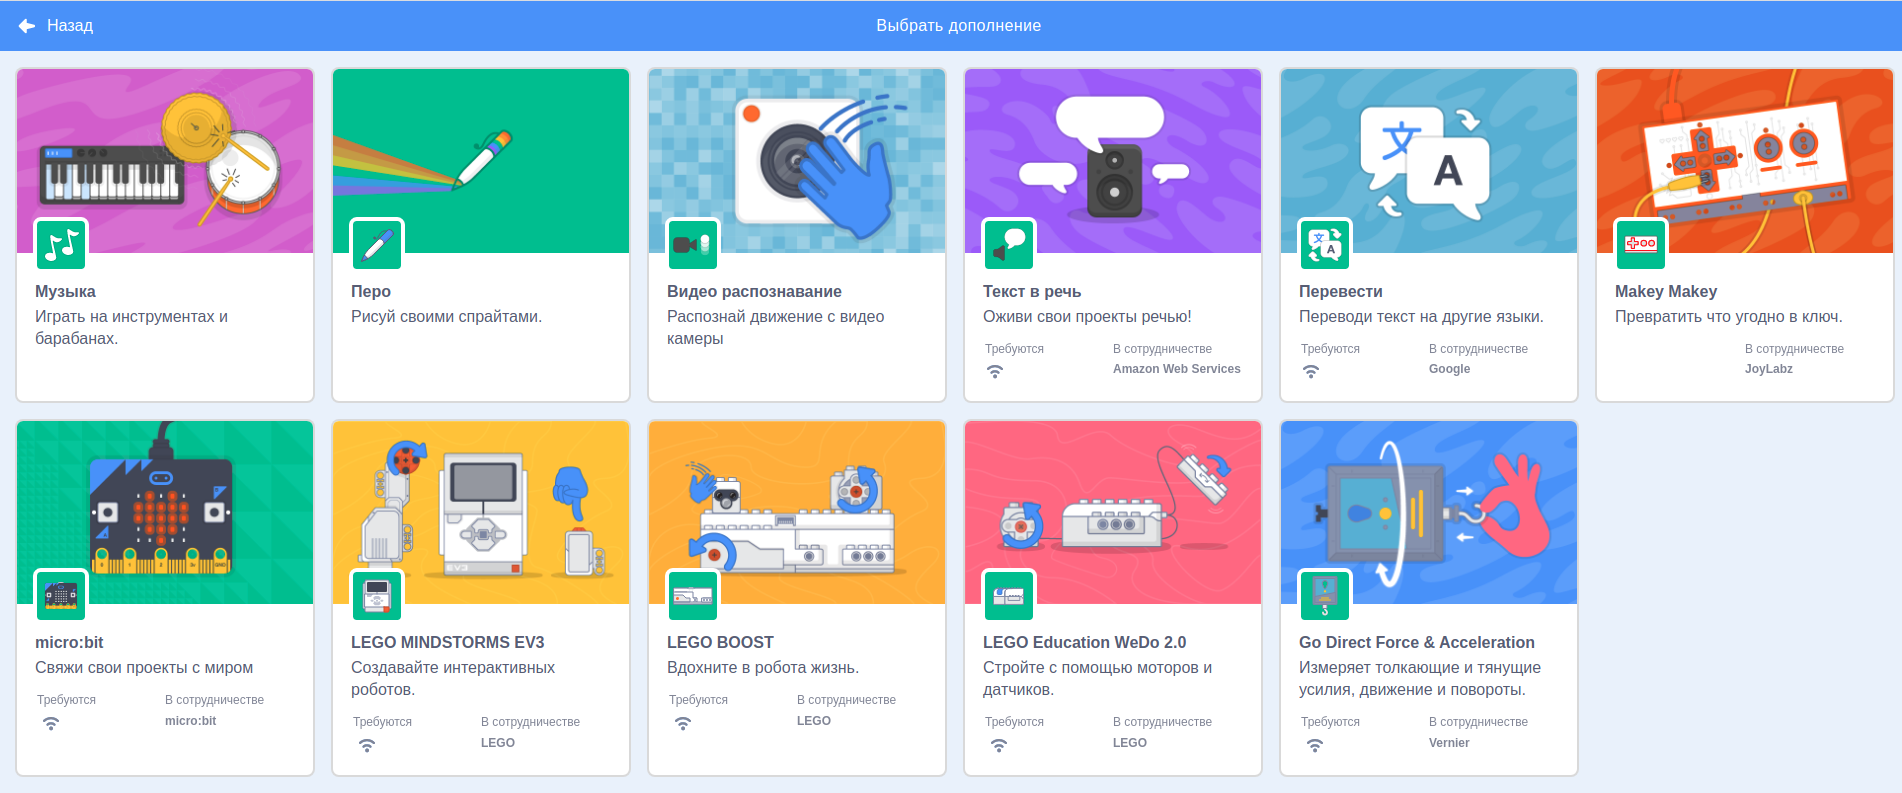
Task: Choose the Музыка extension title
Action: click(x=65, y=291)
